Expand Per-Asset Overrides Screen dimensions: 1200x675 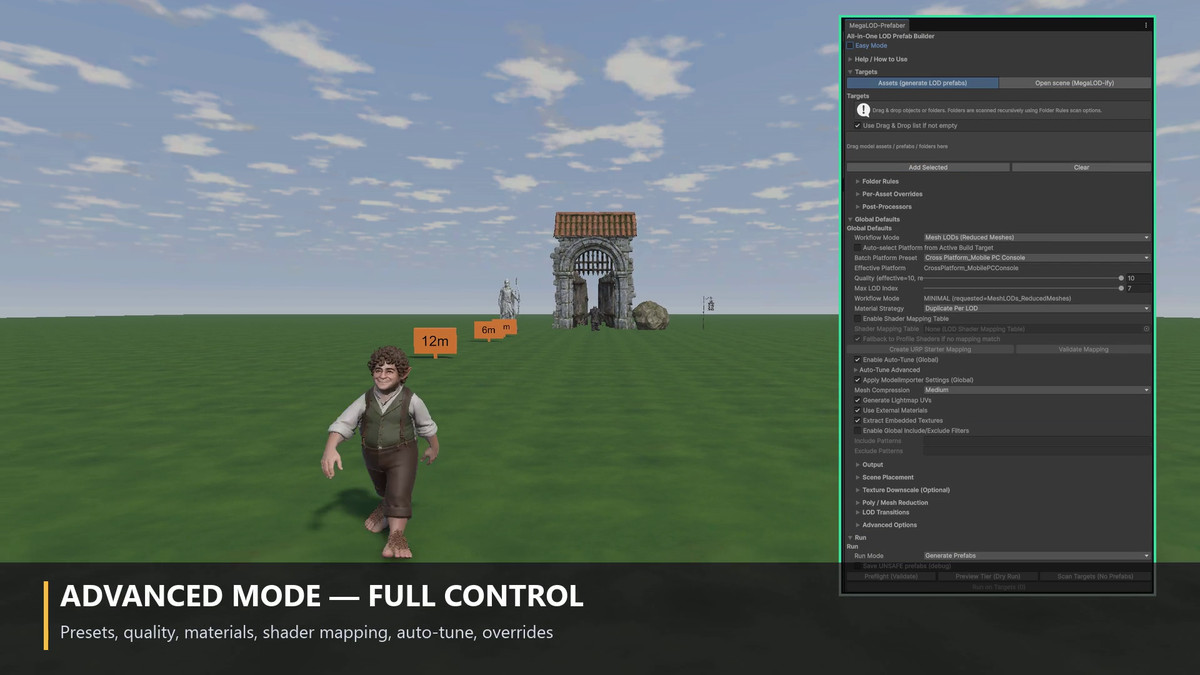[858, 194]
